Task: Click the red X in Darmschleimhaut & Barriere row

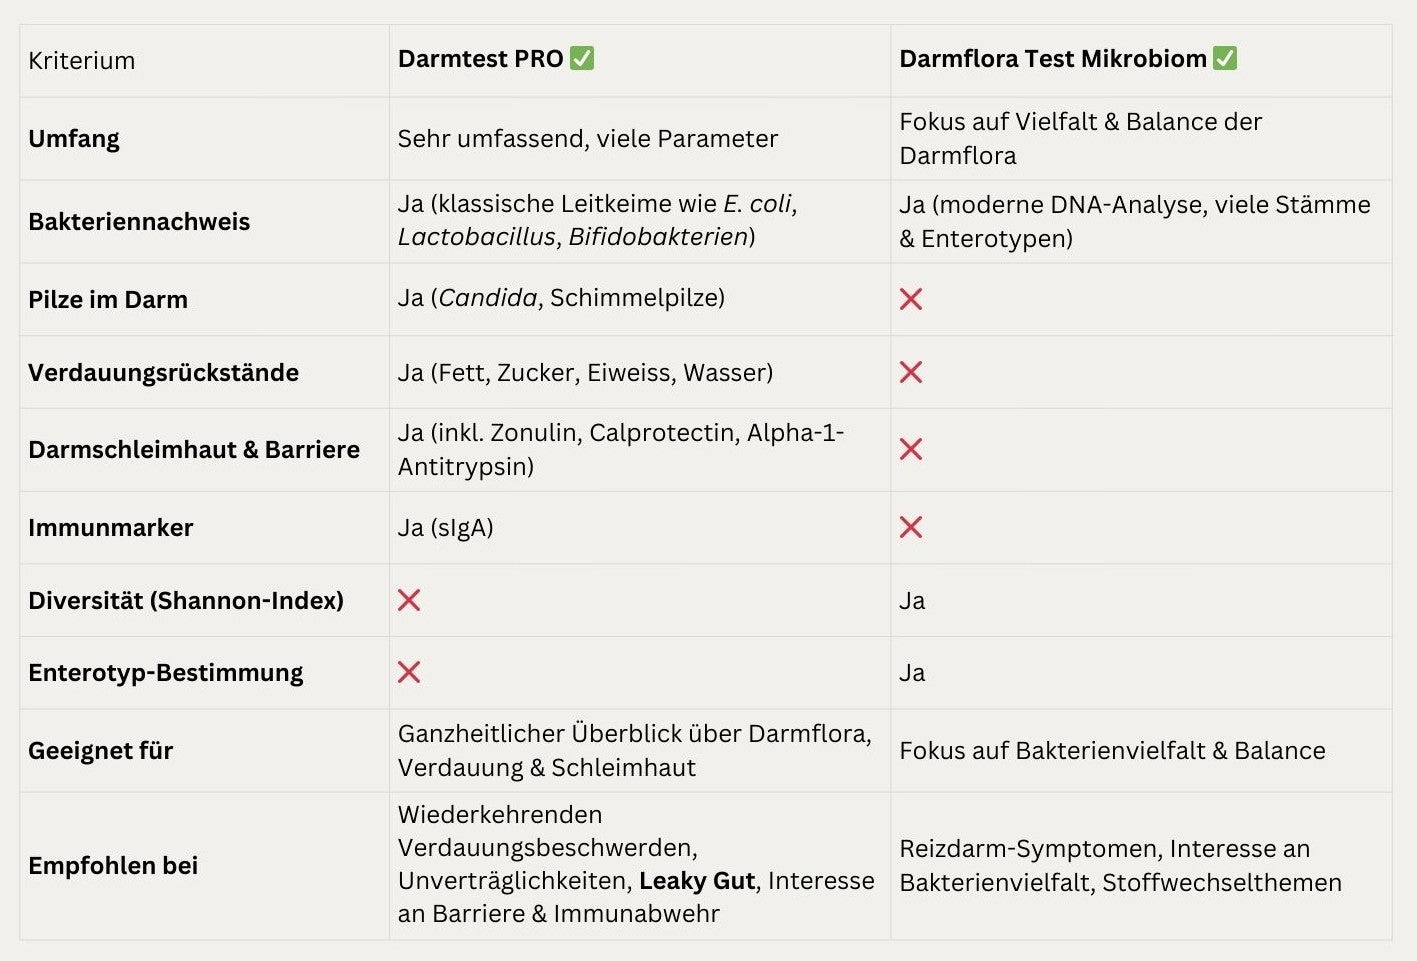Action: 911,449
